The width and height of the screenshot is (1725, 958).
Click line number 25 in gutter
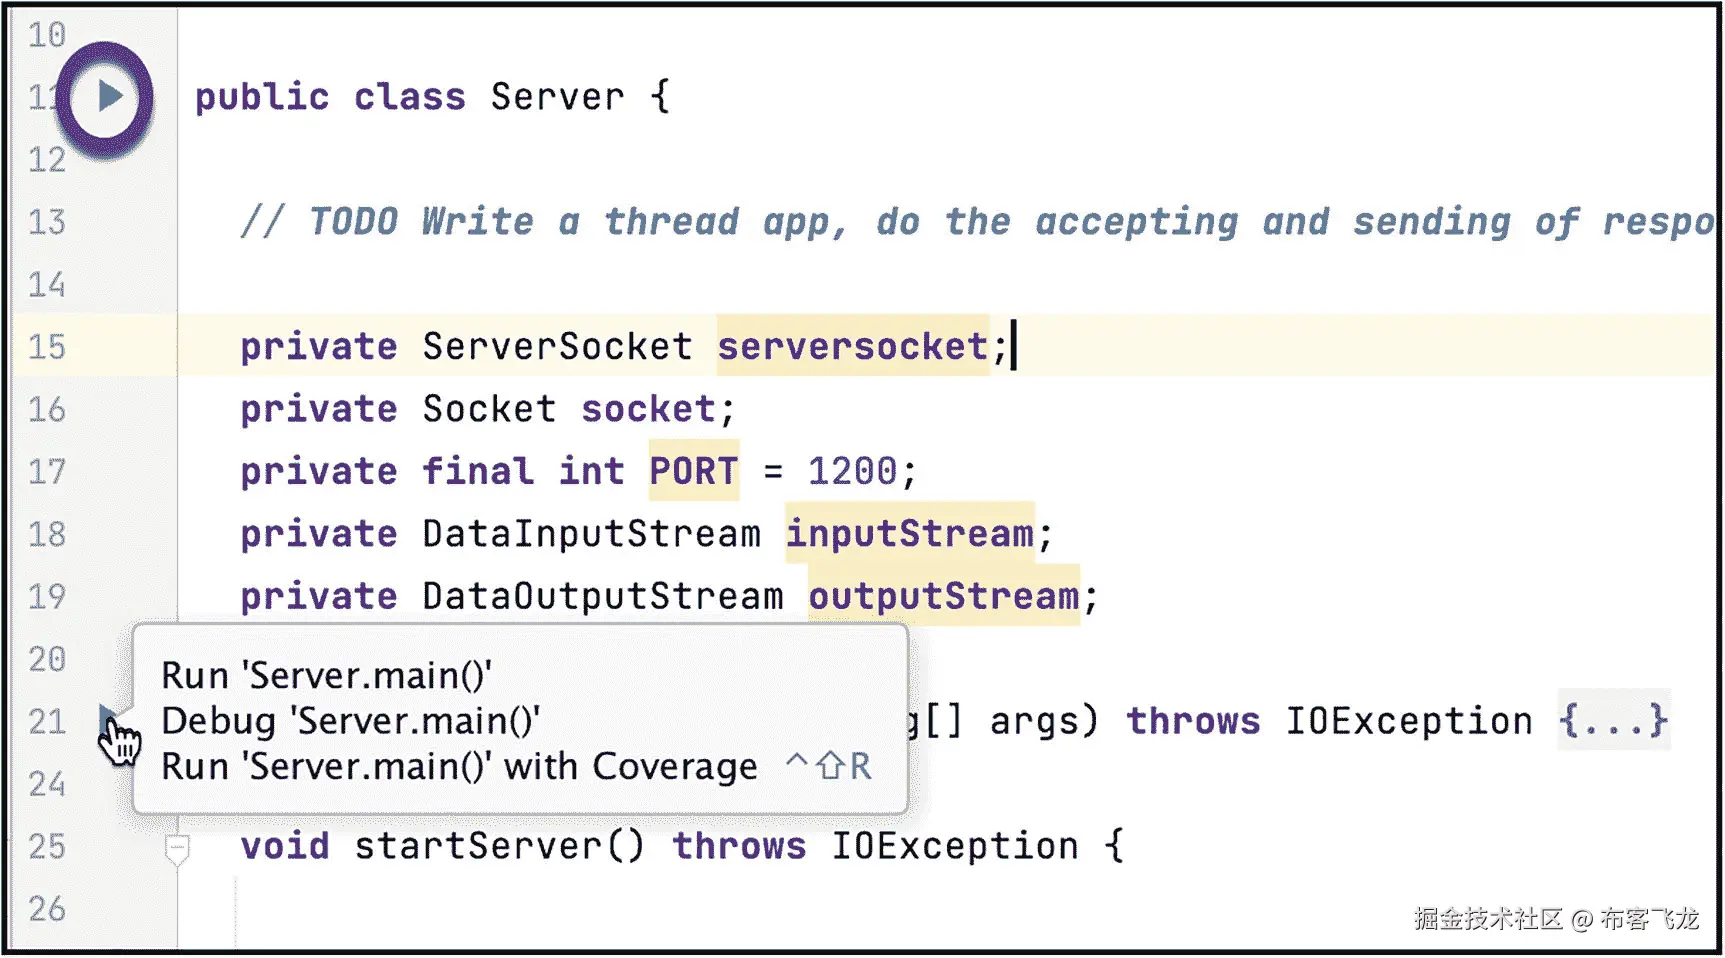(x=47, y=847)
